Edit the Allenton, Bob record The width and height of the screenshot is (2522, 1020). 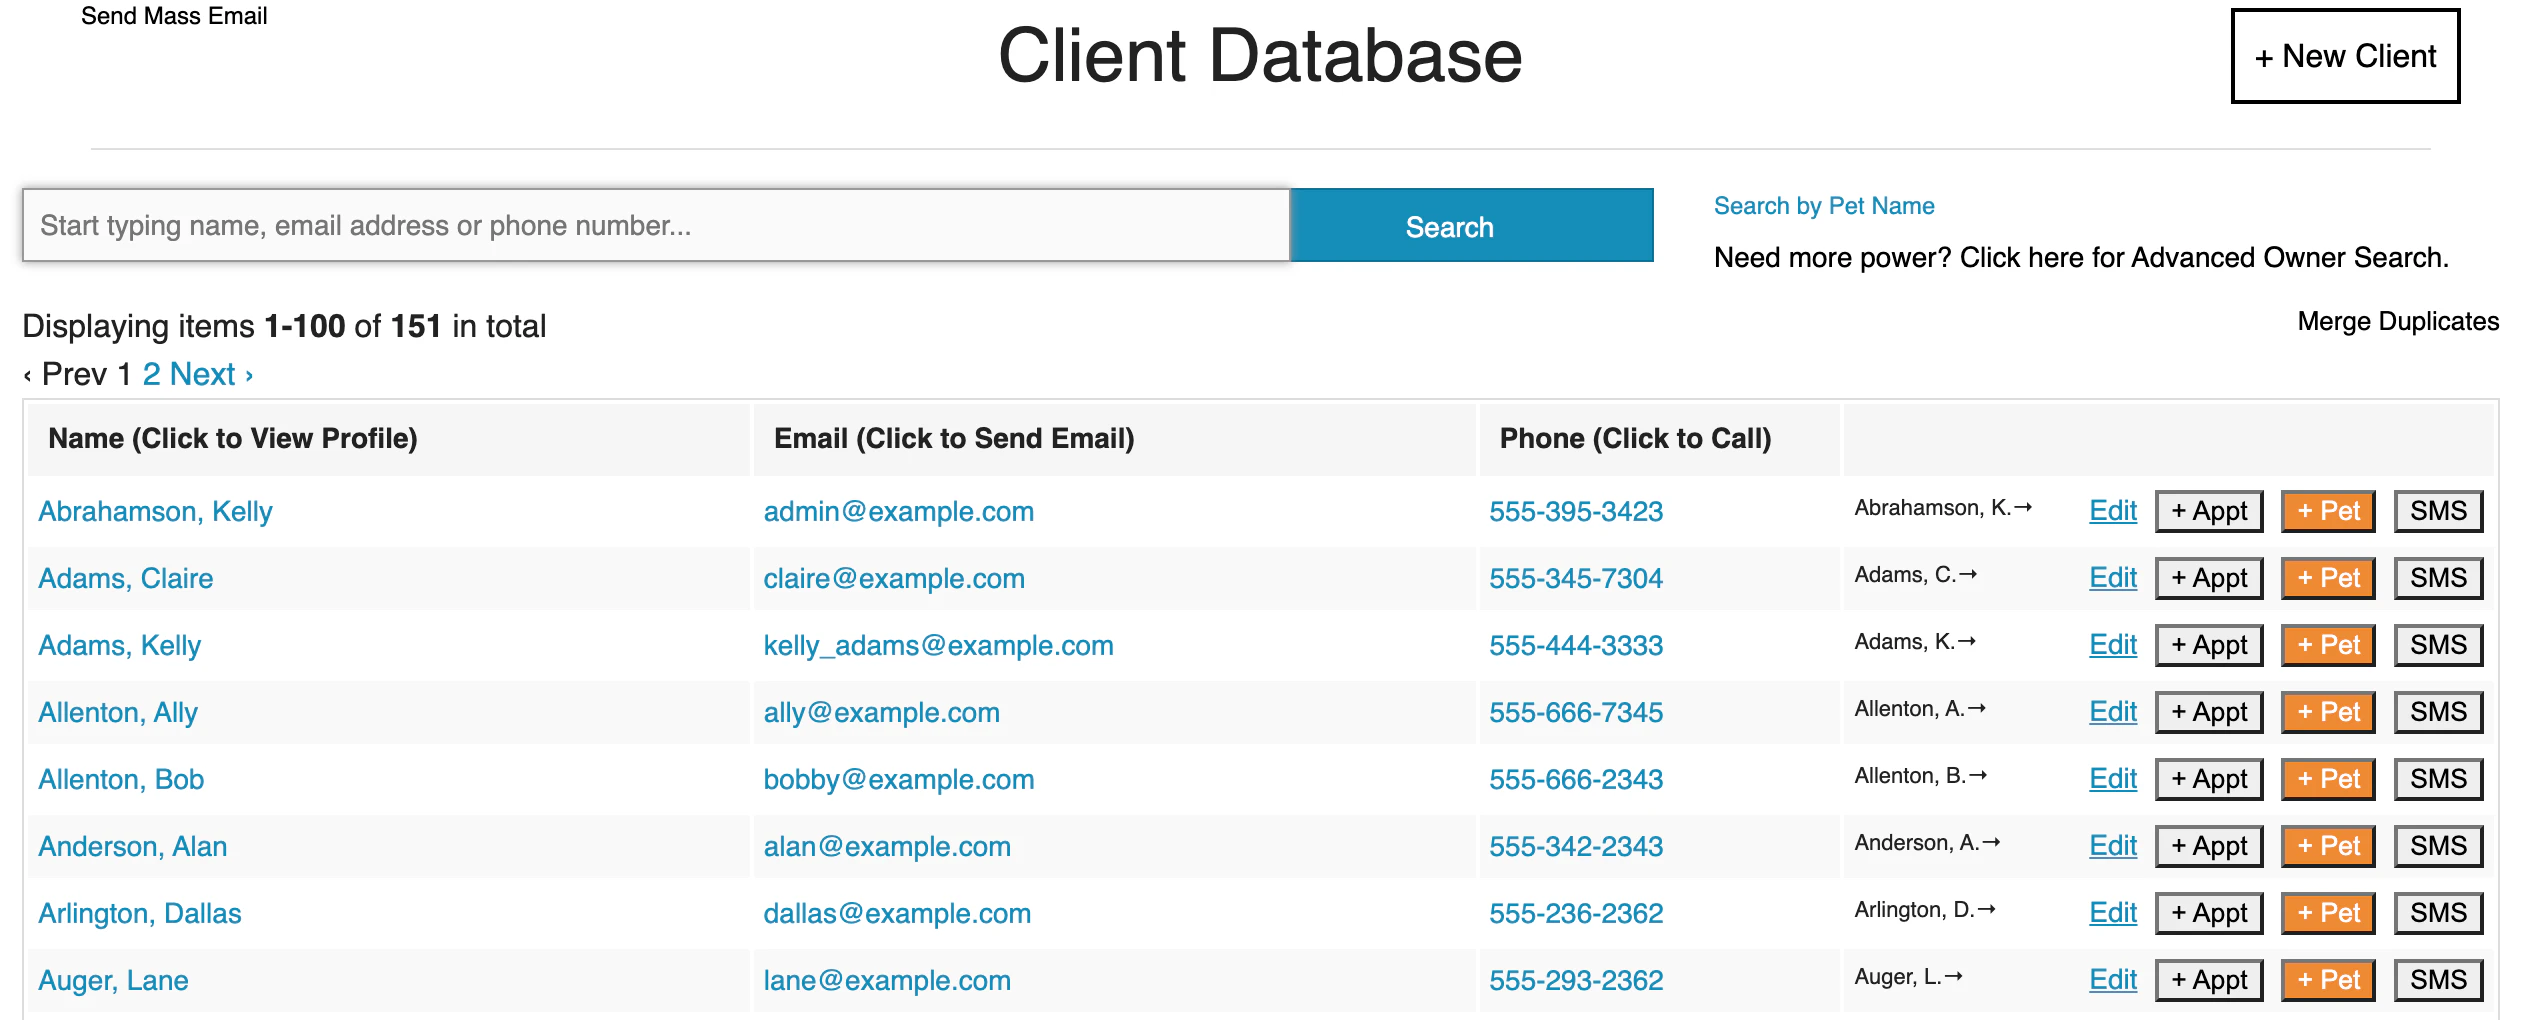click(2113, 779)
